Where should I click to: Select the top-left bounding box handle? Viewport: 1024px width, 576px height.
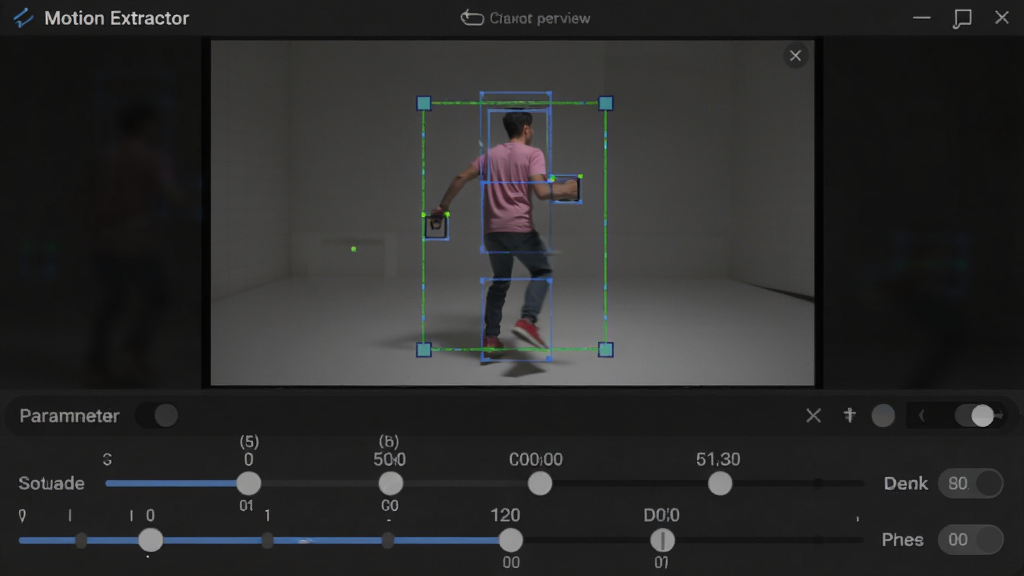tap(424, 103)
